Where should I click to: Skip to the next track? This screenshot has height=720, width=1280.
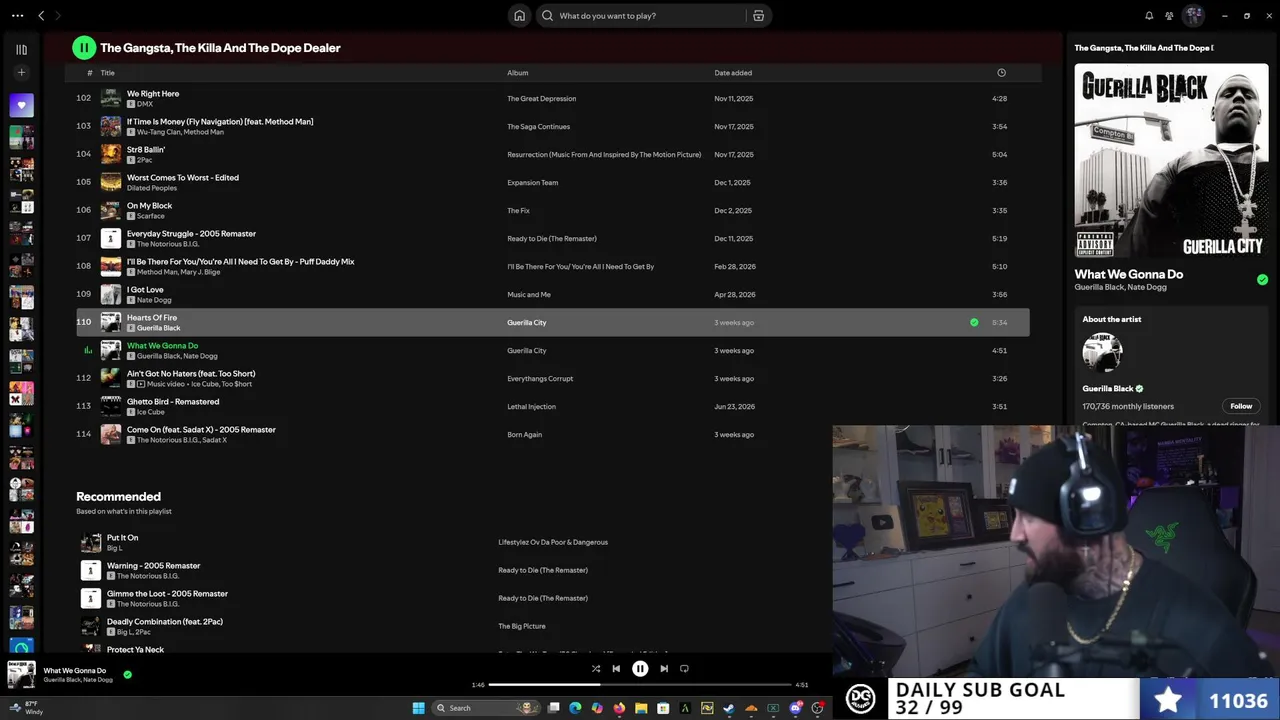664,669
